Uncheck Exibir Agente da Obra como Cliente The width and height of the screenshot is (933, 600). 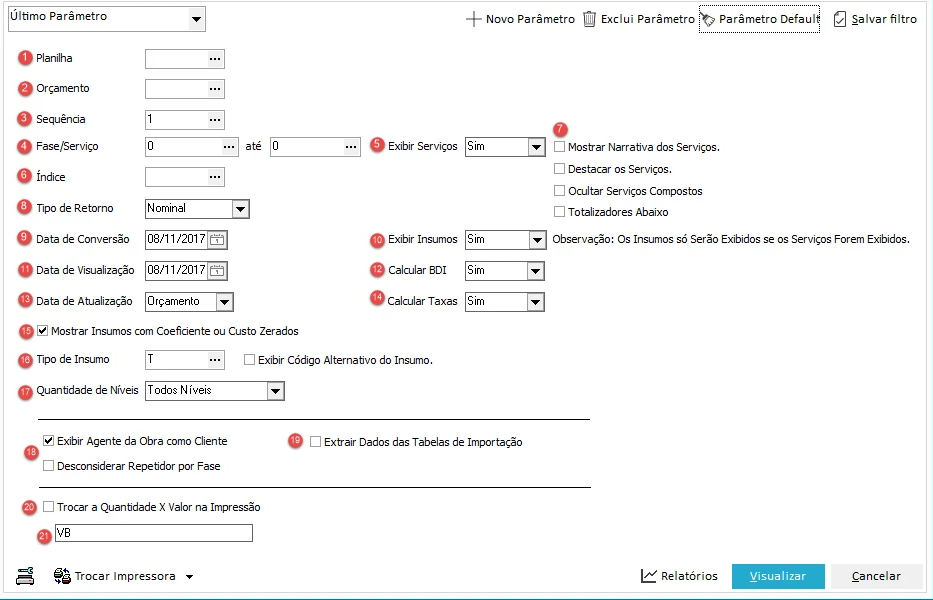[49, 441]
